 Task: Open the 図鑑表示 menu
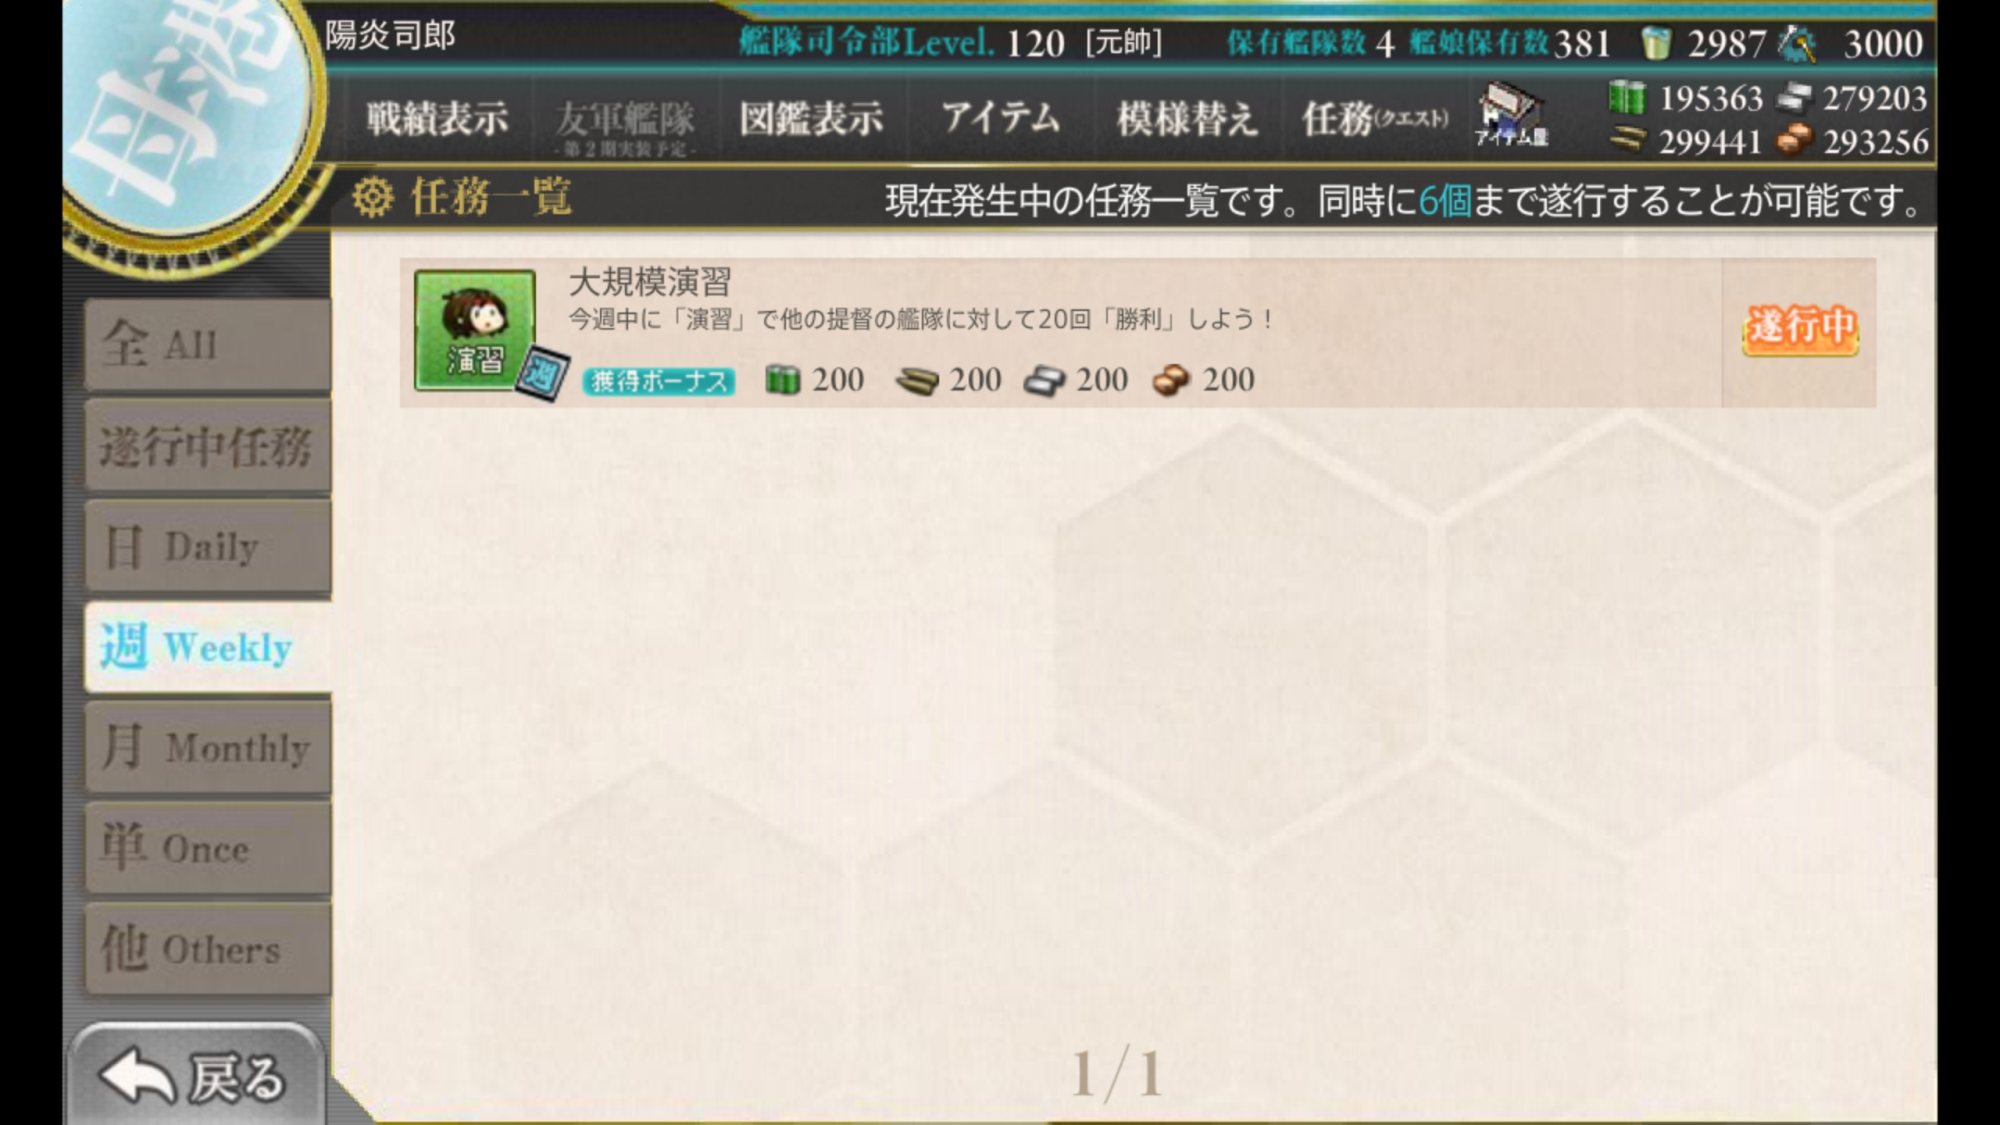[x=811, y=119]
